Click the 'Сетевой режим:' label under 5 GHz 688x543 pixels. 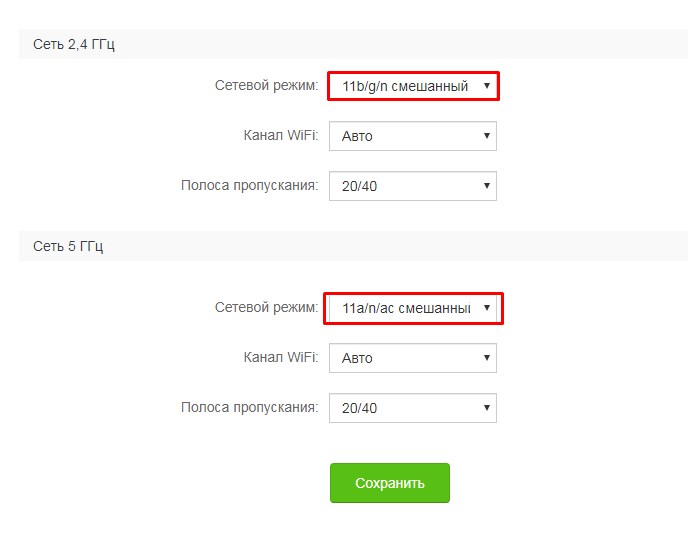point(266,307)
